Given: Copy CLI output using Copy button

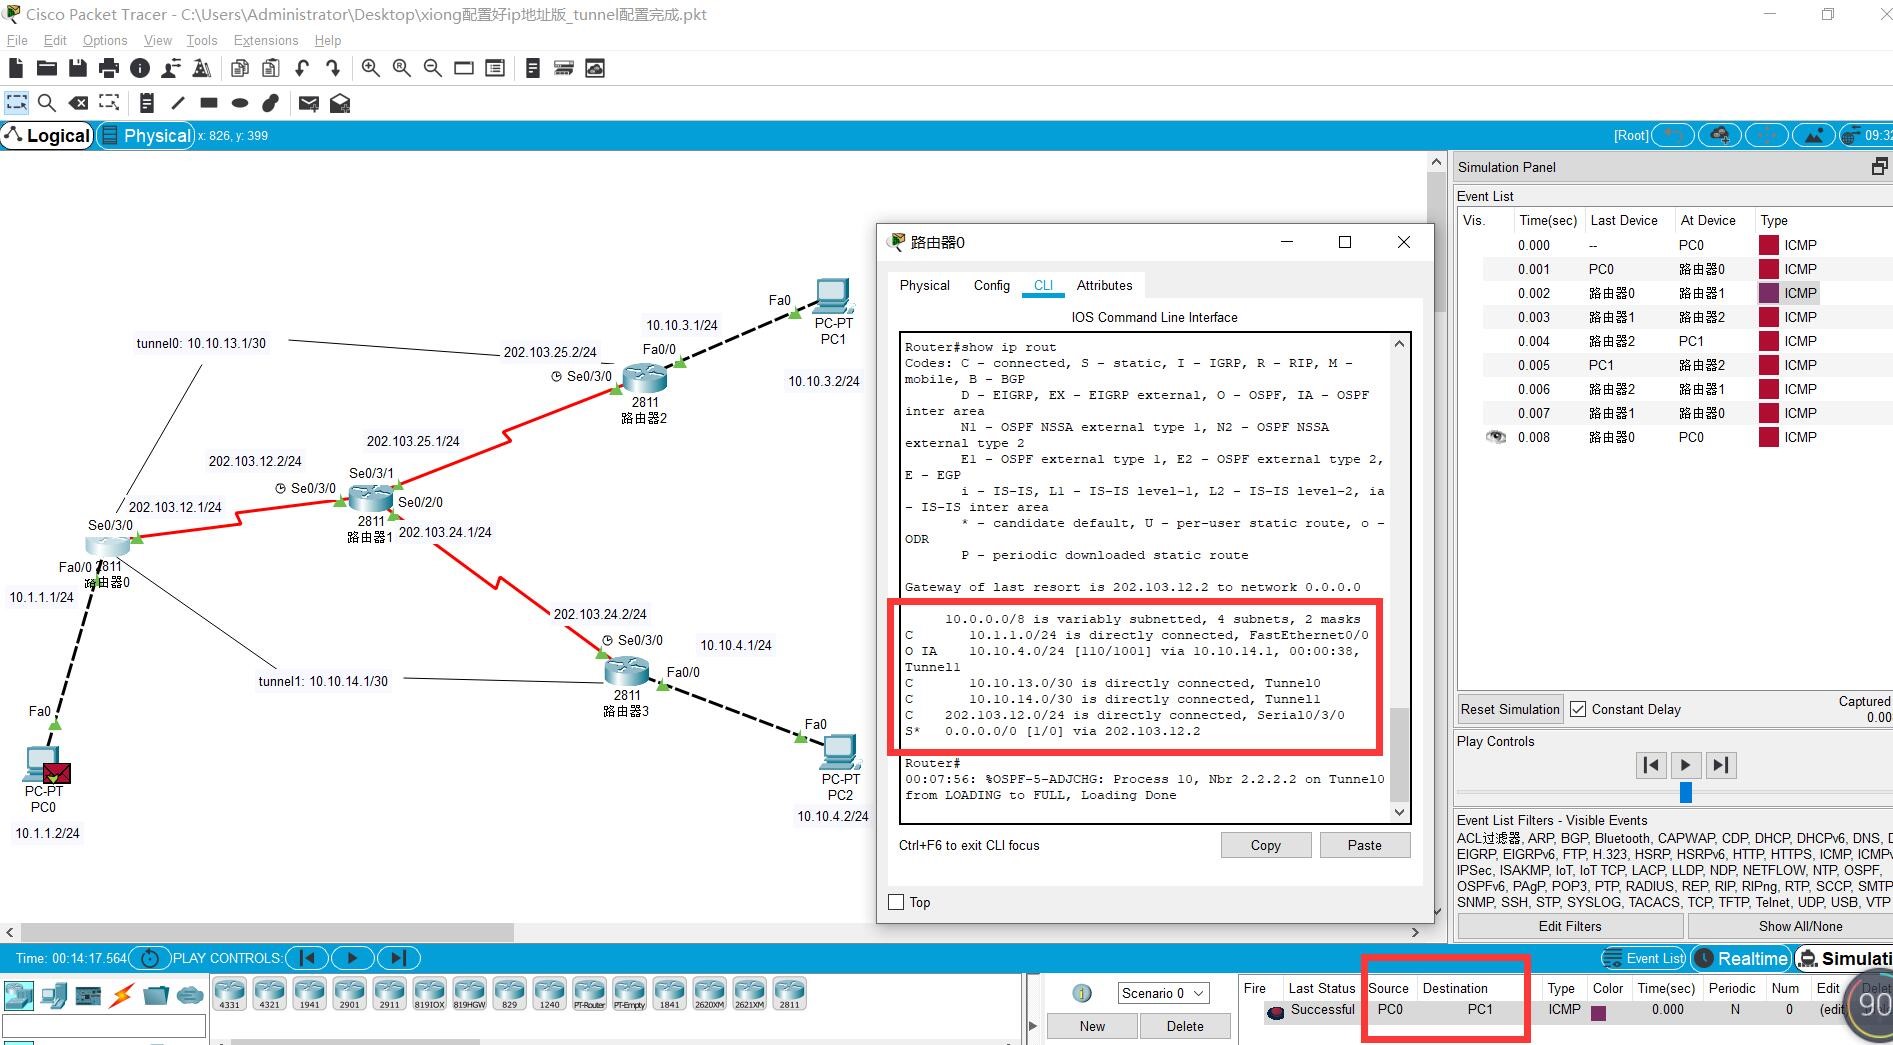Looking at the screenshot, I should 1265,845.
